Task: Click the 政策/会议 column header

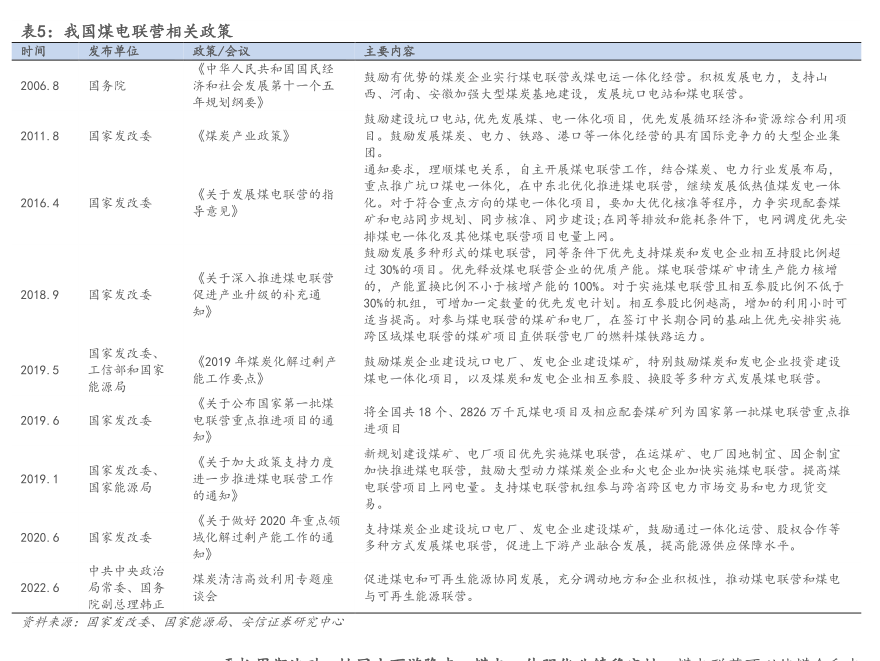Action: pos(221,50)
